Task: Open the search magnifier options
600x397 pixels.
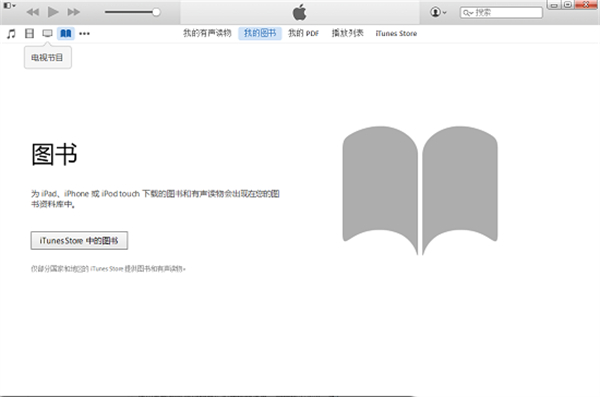Action: pos(468,13)
